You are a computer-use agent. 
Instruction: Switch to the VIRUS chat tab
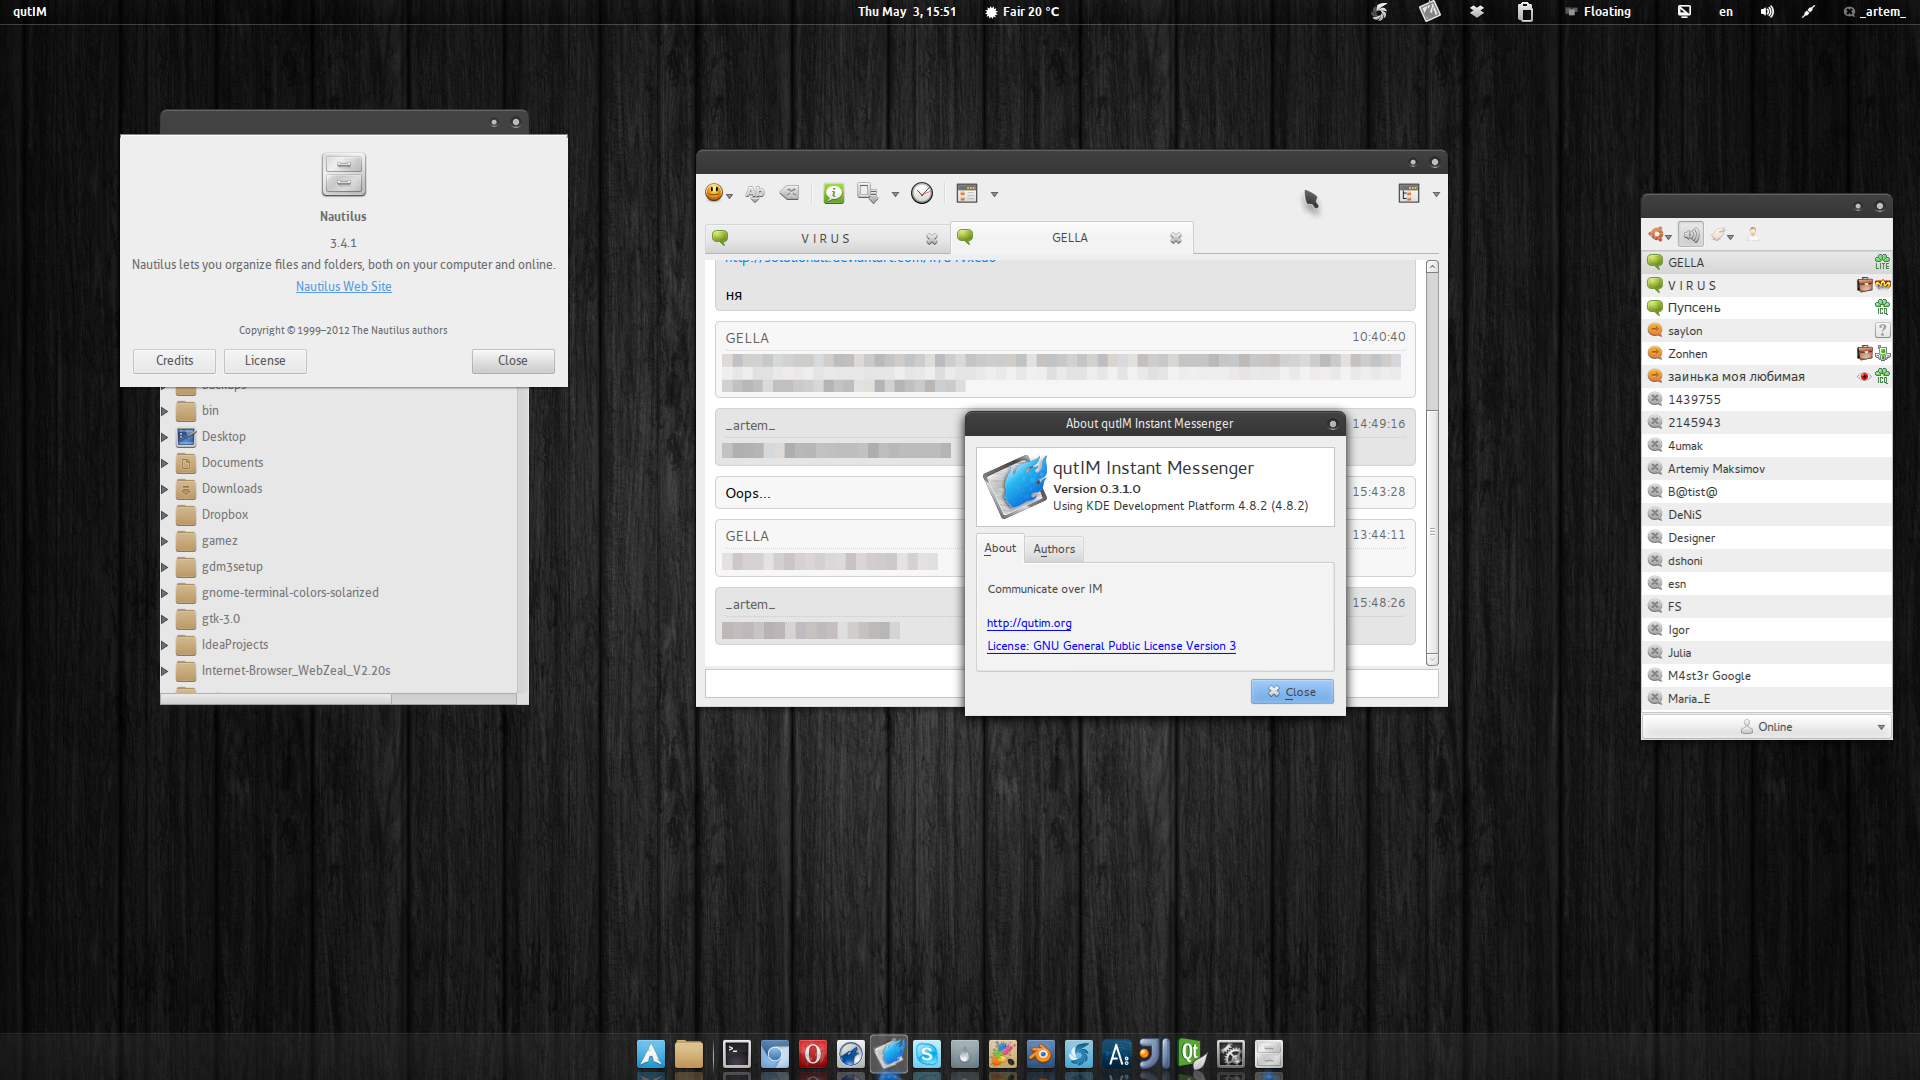point(826,239)
